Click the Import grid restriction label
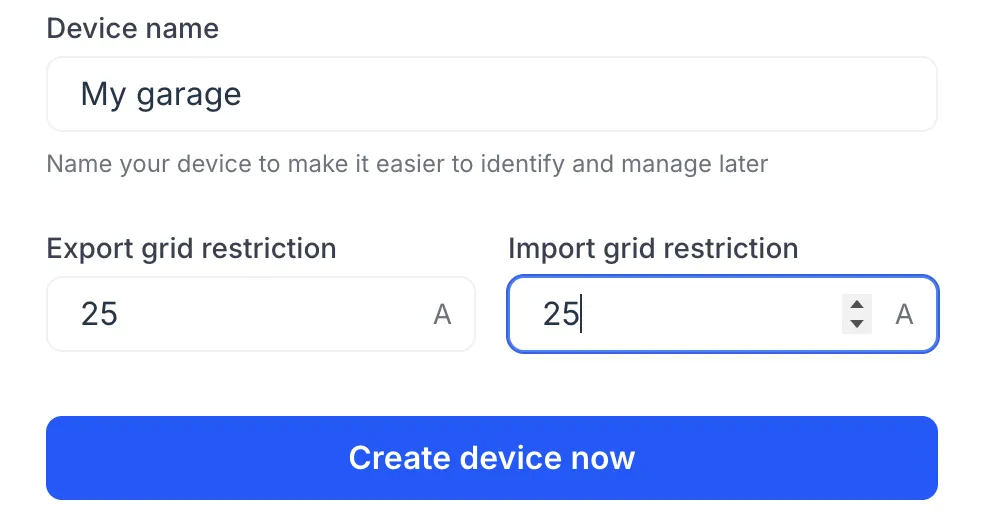The image size is (1000, 522). click(653, 248)
